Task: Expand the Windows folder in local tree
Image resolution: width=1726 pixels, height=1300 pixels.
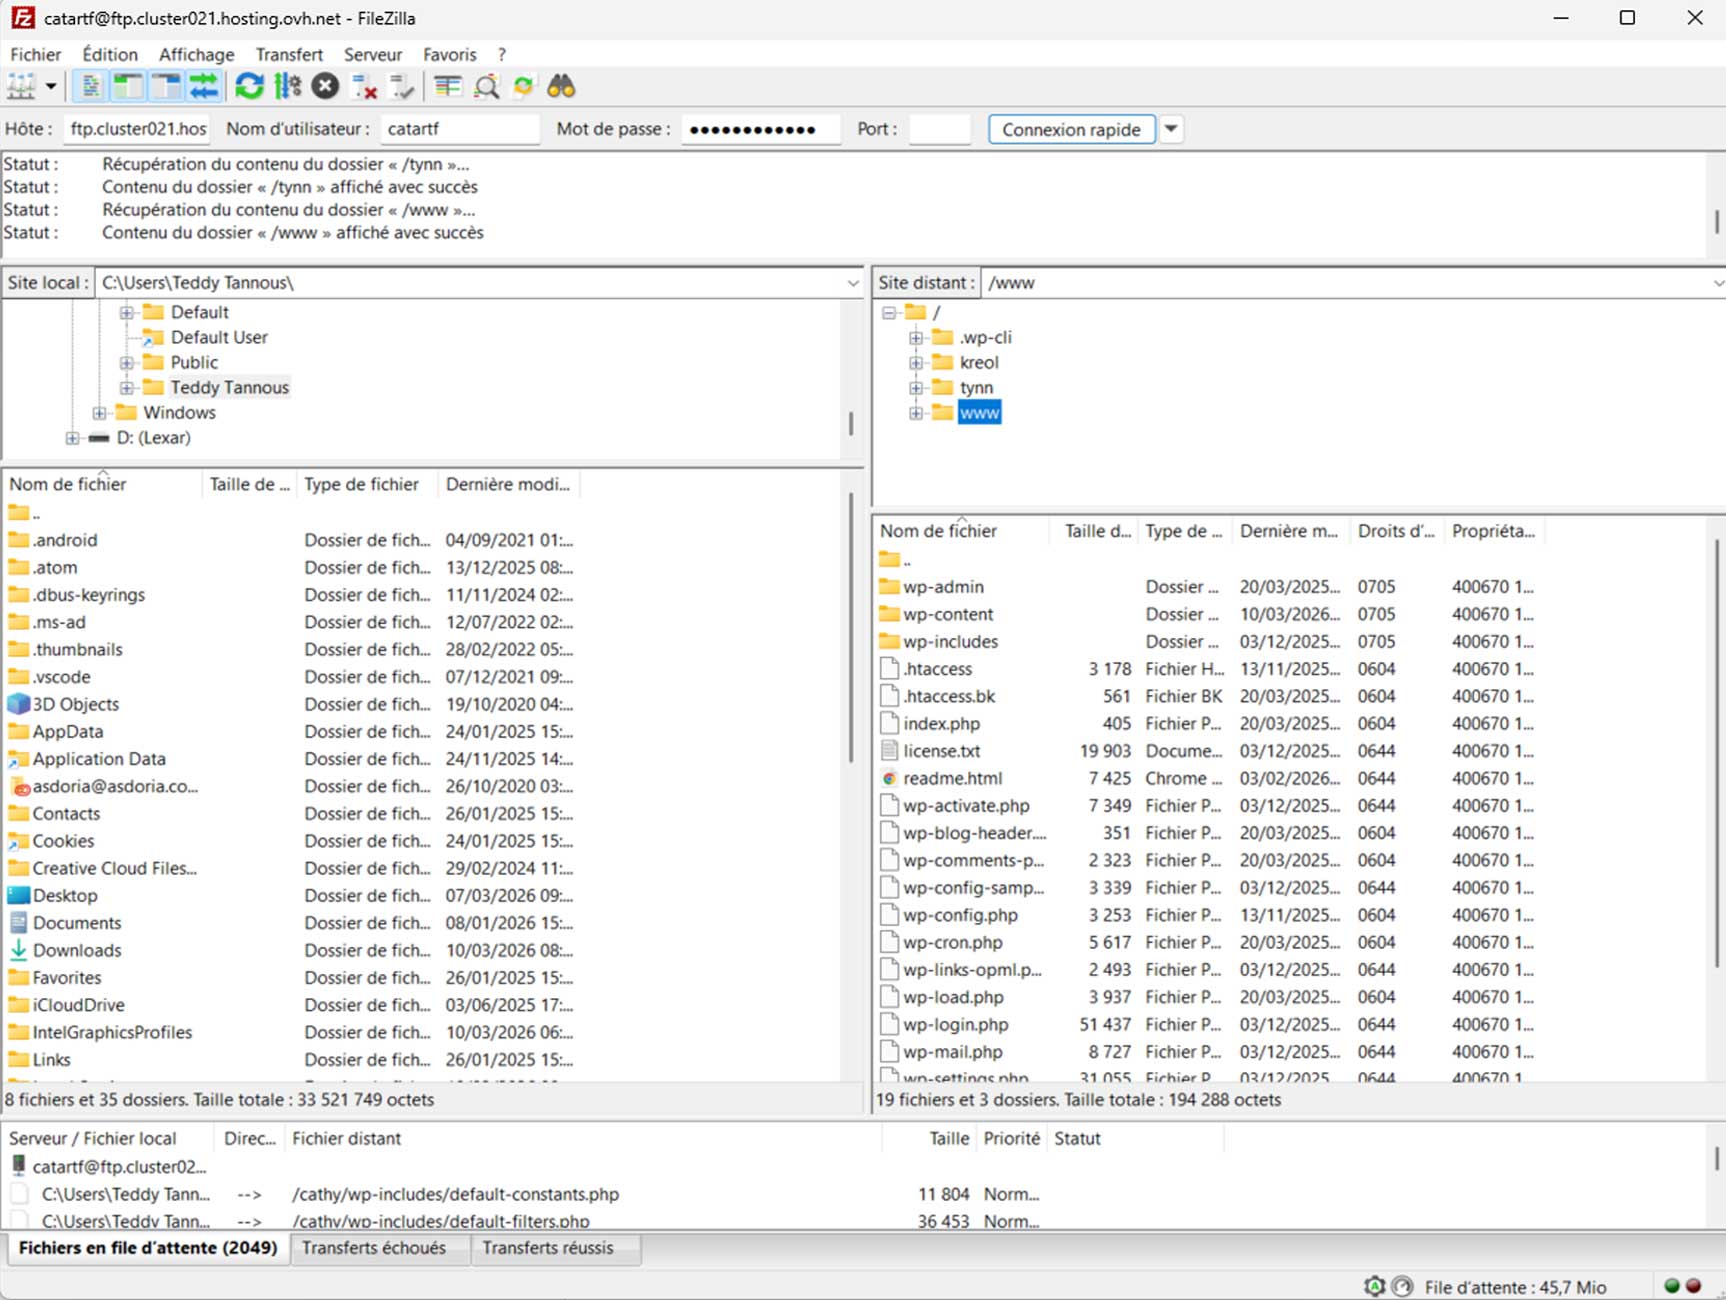Action: 99,413
